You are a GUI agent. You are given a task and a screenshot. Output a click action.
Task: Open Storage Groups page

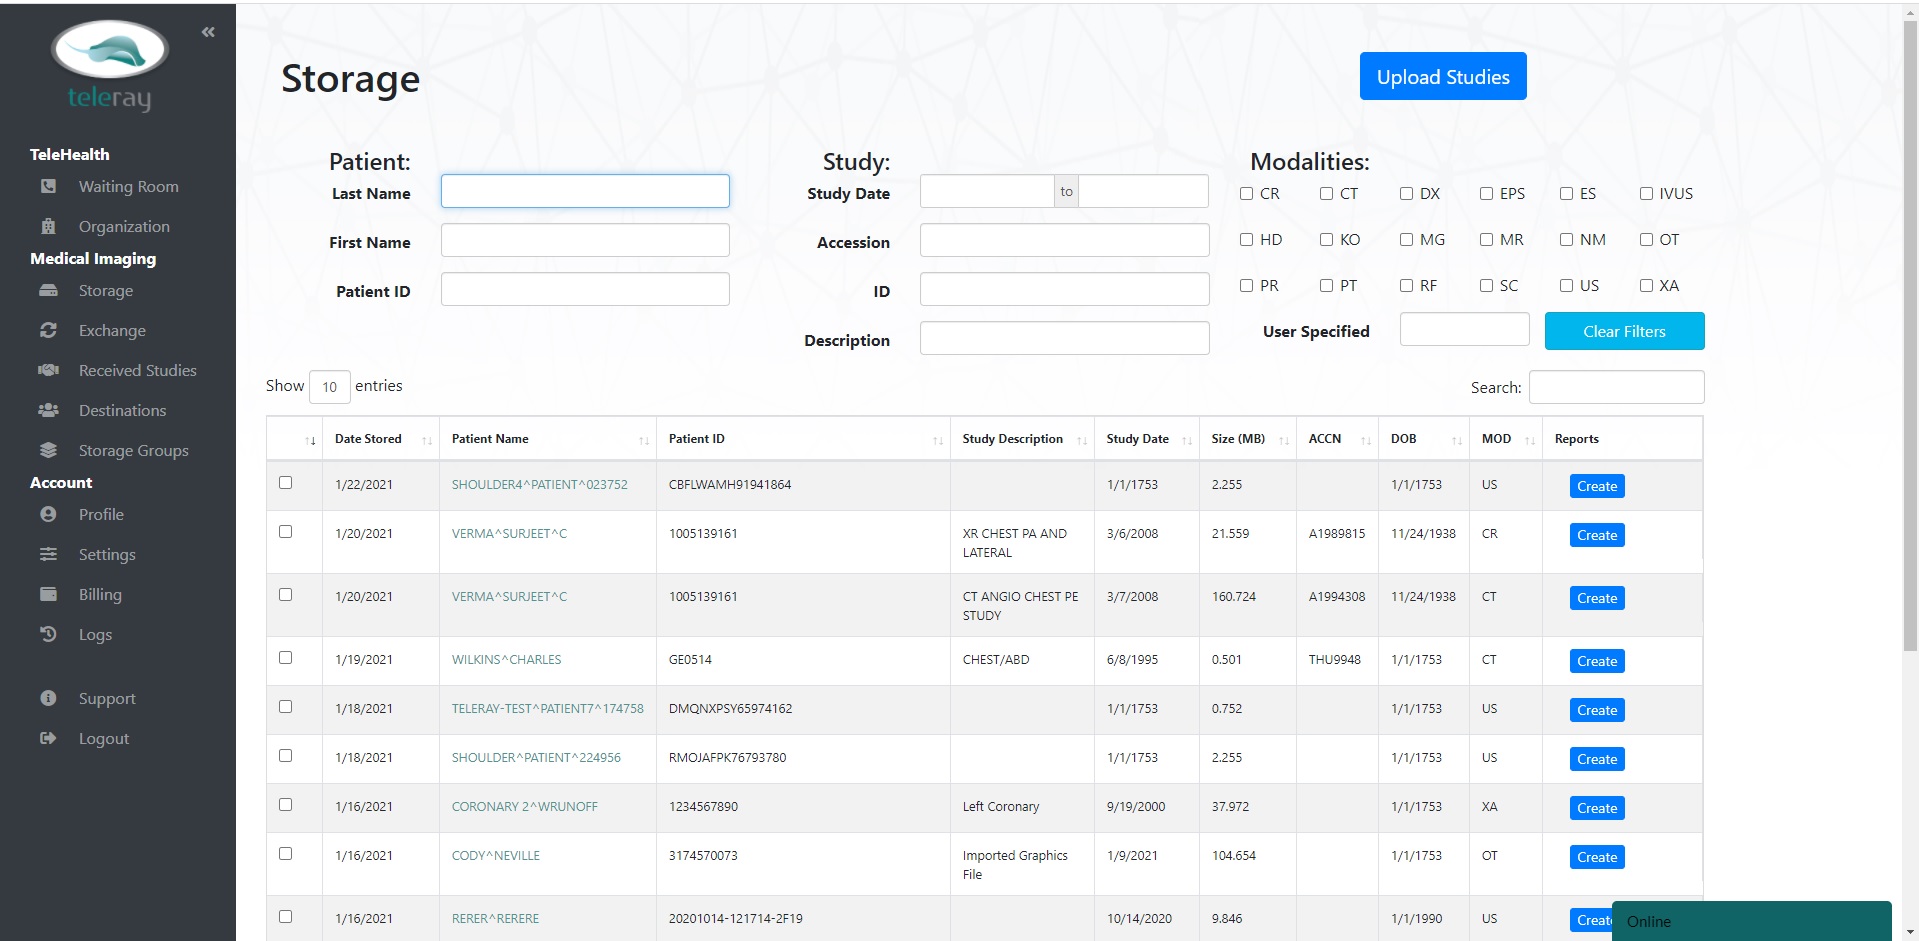tap(133, 450)
